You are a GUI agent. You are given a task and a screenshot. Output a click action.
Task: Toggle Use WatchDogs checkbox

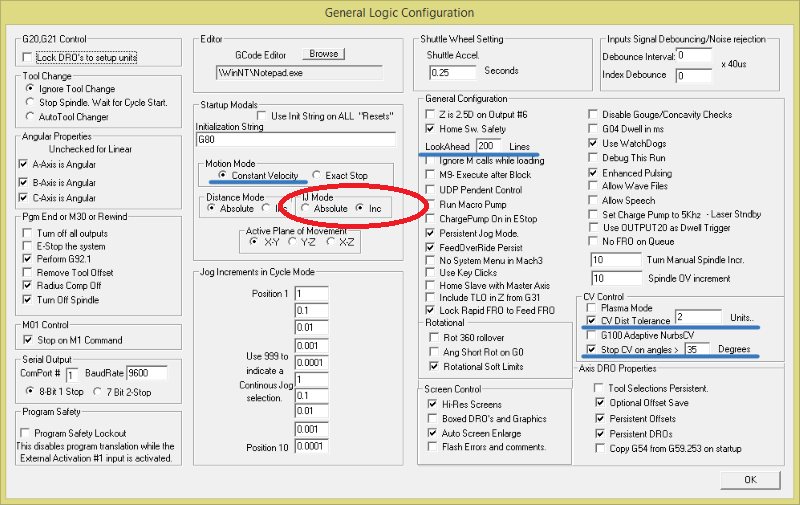[593, 143]
